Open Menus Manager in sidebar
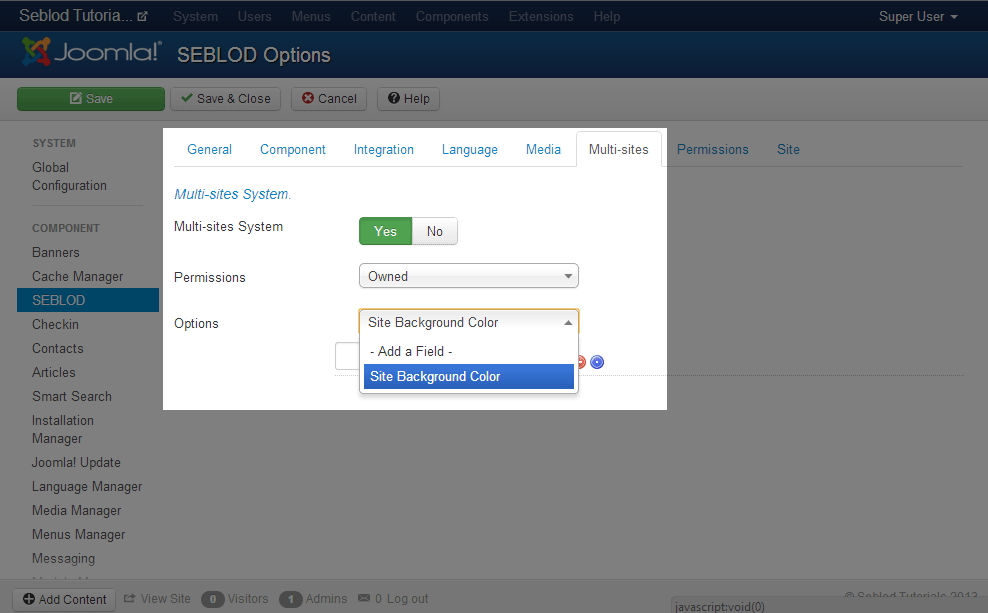The height and width of the screenshot is (613, 988). 79,534
